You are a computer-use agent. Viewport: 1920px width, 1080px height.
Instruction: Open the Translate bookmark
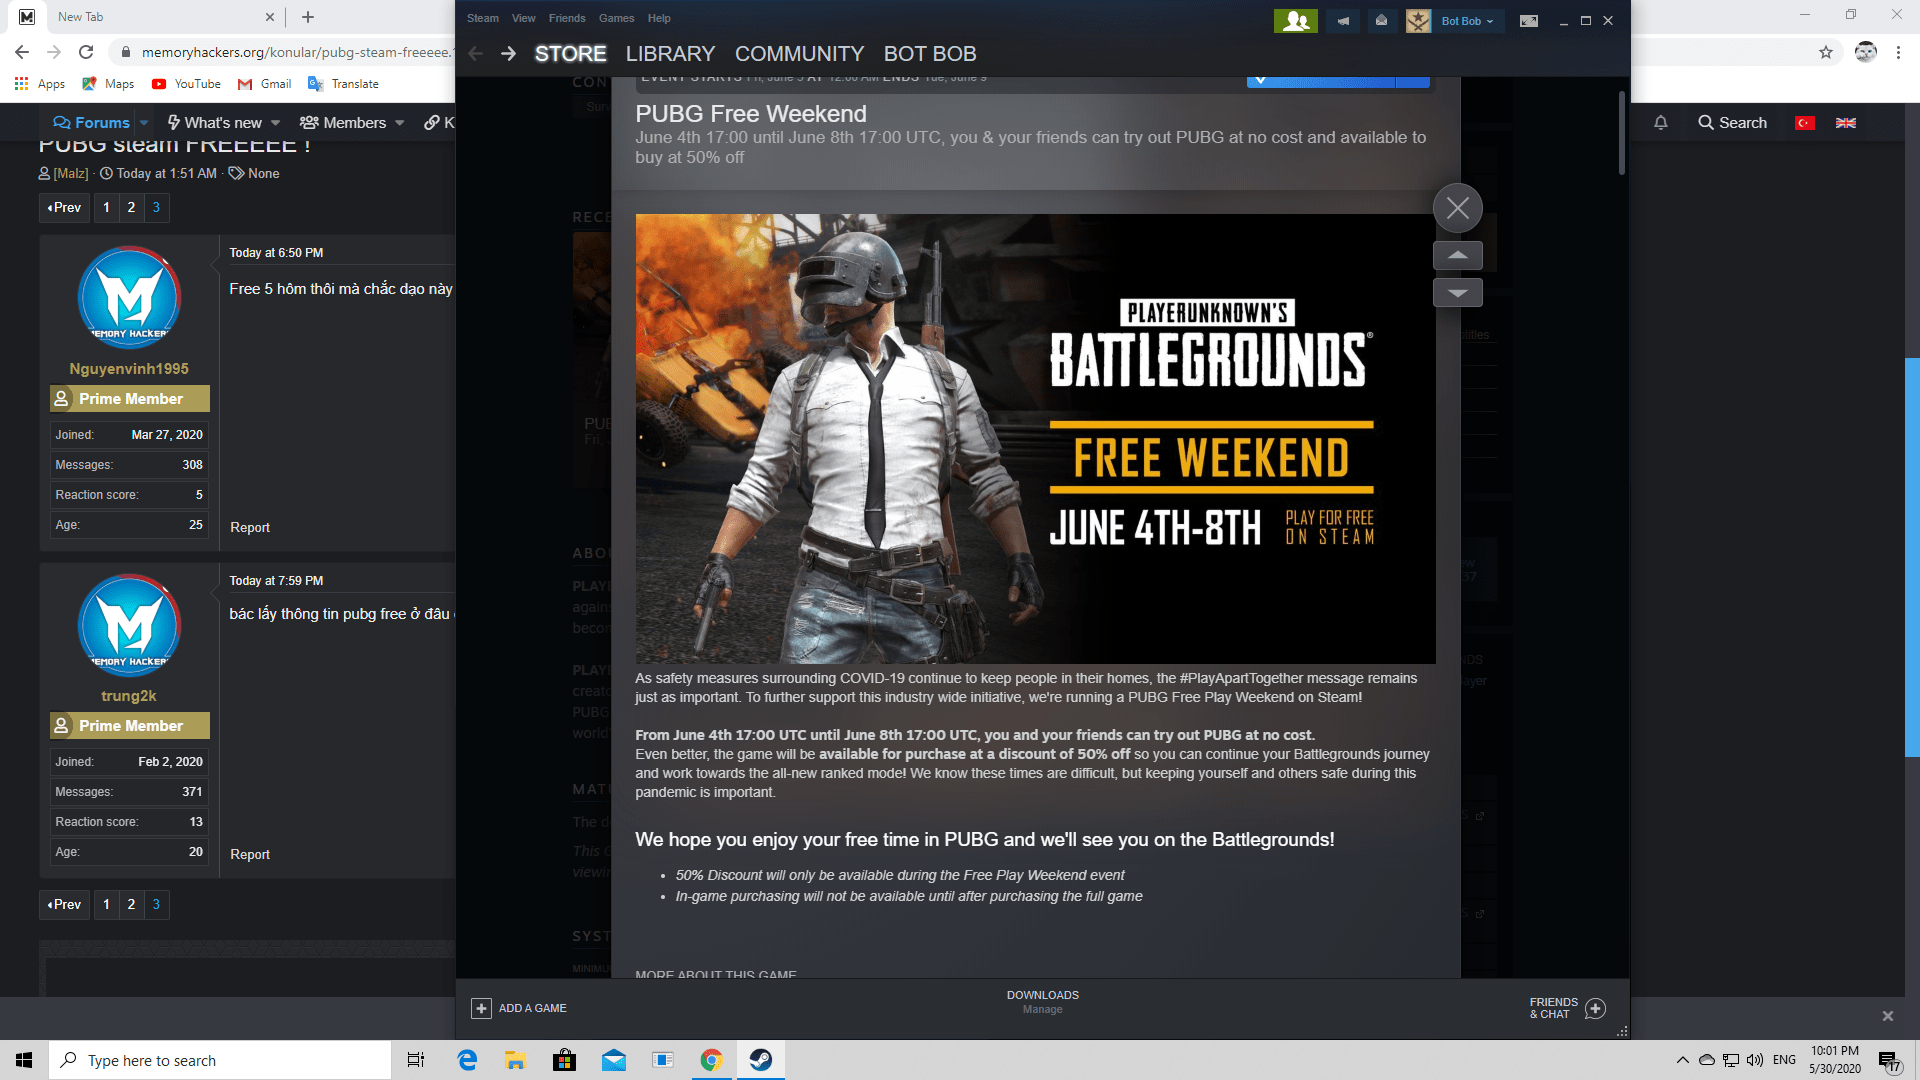[x=344, y=84]
